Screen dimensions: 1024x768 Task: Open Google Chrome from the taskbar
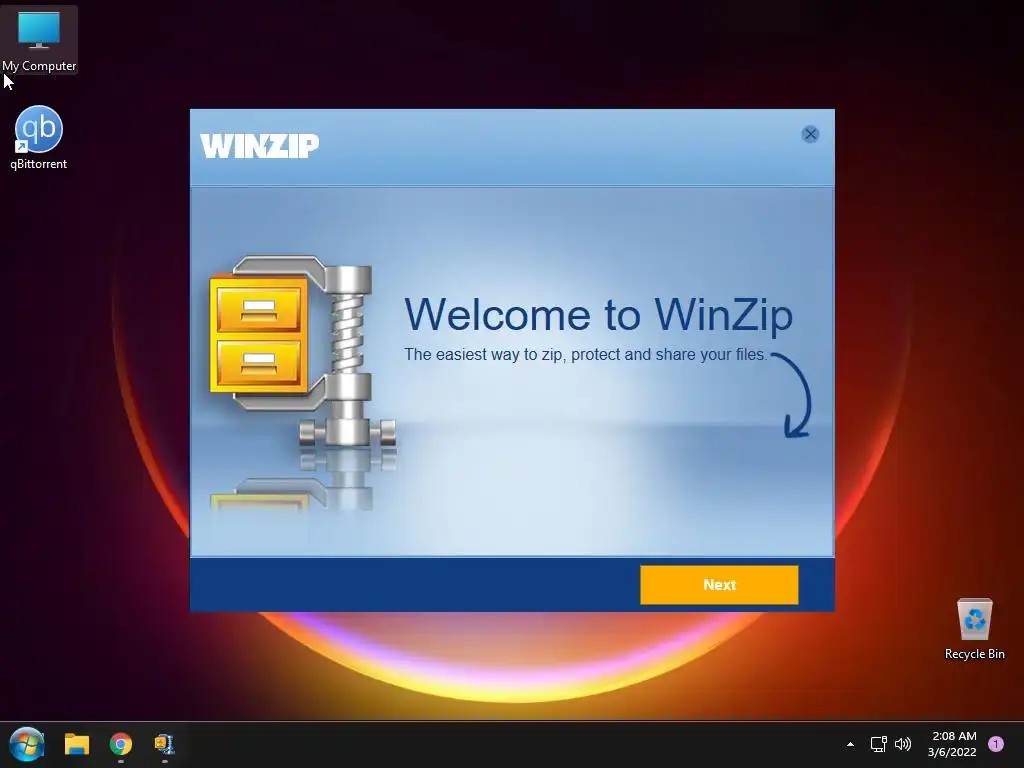point(121,744)
